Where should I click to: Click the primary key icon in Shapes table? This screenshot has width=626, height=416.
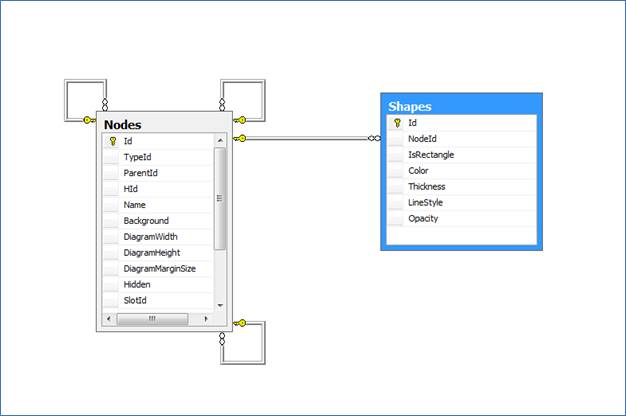[397, 123]
